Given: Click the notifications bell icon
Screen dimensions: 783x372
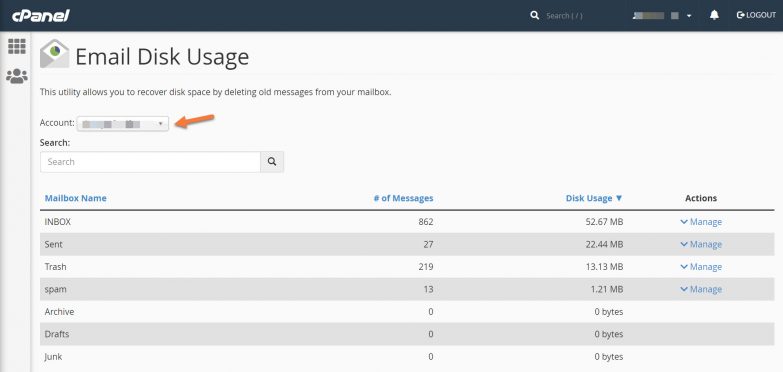Looking at the screenshot, I should coord(714,15).
